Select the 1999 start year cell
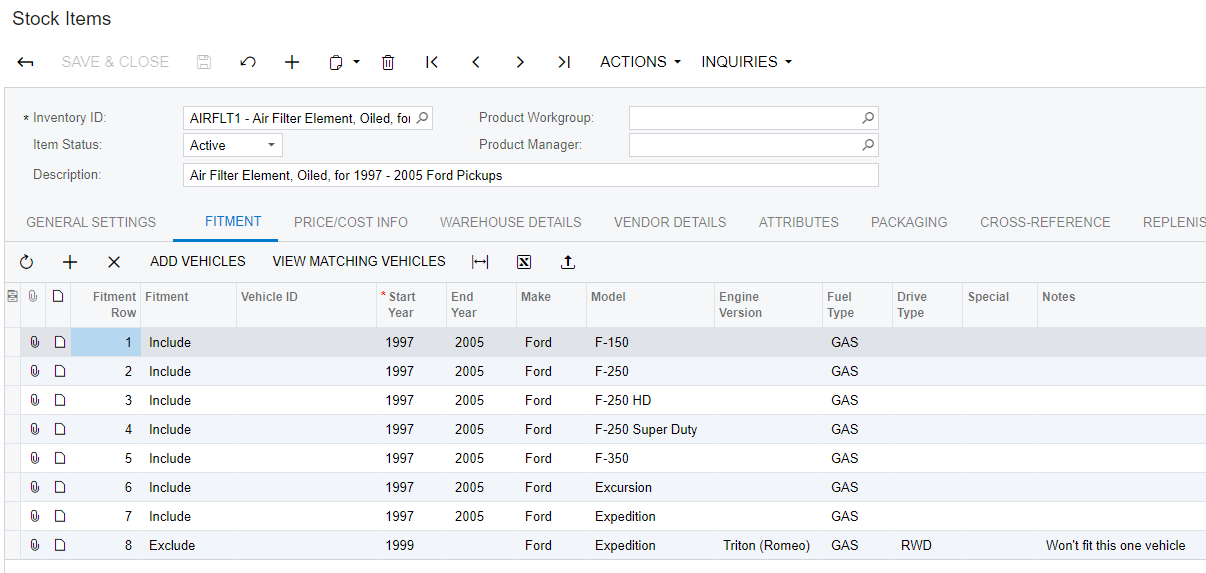 coord(411,545)
